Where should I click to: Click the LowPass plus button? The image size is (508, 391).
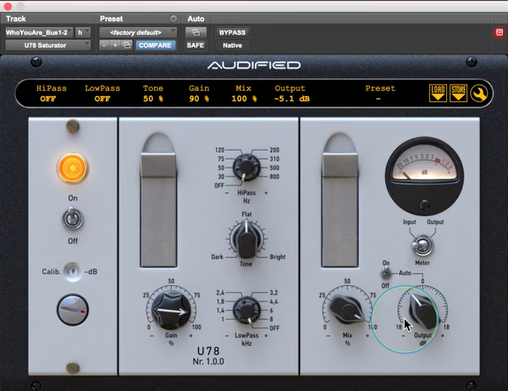tap(266, 336)
